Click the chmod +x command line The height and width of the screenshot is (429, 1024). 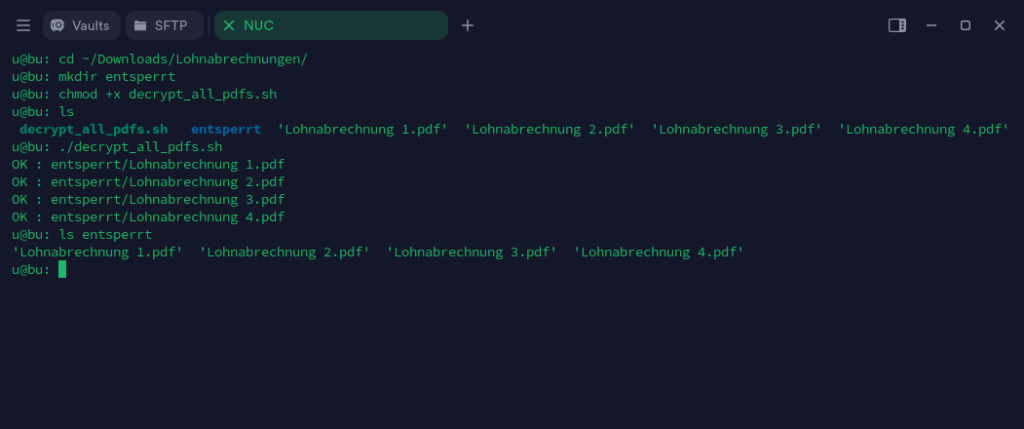pyautogui.click(x=144, y=94)
